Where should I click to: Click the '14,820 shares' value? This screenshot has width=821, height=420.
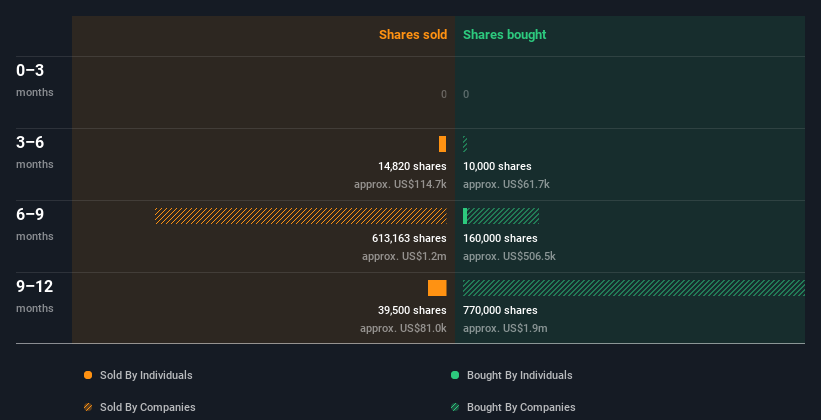tap(412, 166)
